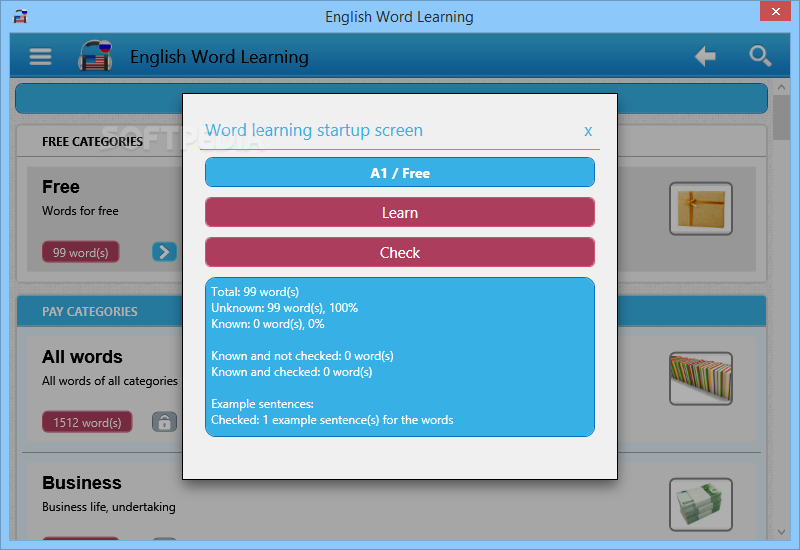The width and height of the screenshot is (800, 550).
Task: Click the Check button
Action: coord(399,252)
